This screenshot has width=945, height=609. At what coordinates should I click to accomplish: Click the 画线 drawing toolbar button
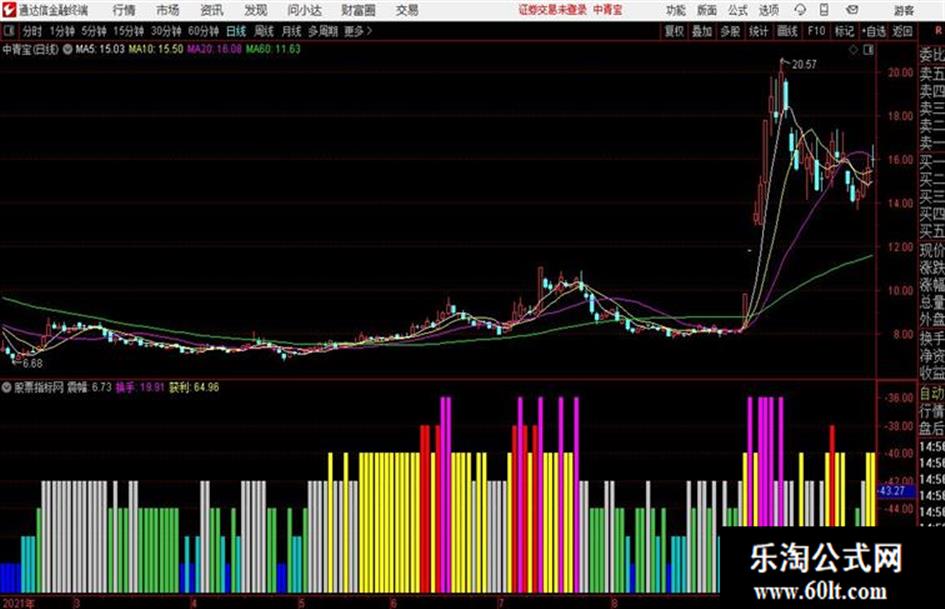click(788, 31)
